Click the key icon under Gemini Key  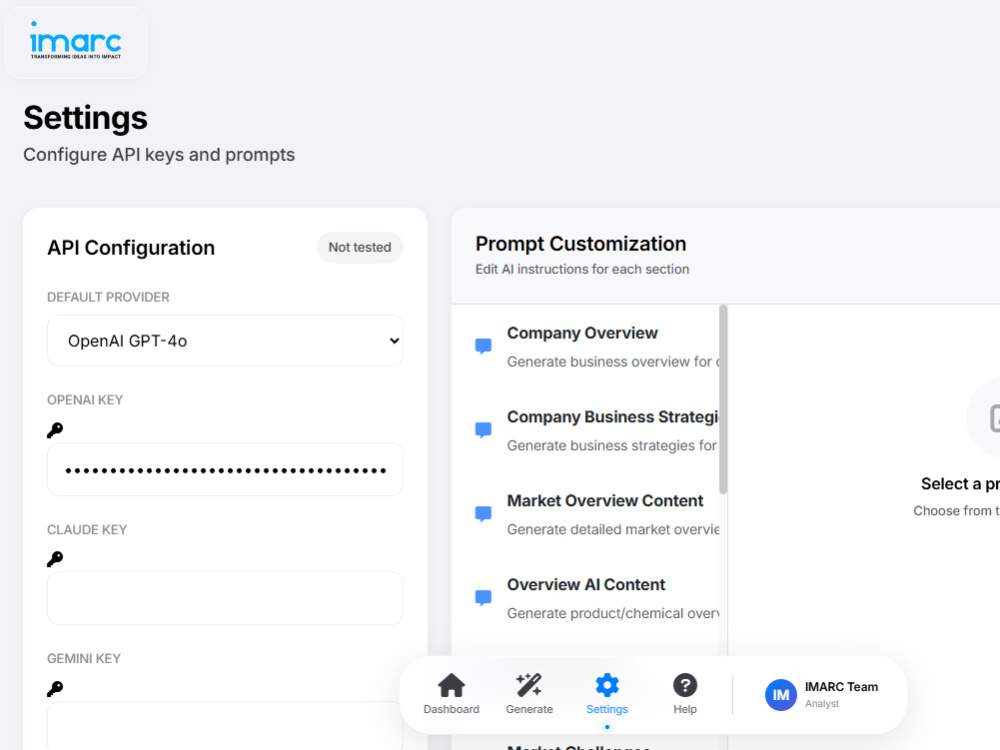tap(55, 689)
